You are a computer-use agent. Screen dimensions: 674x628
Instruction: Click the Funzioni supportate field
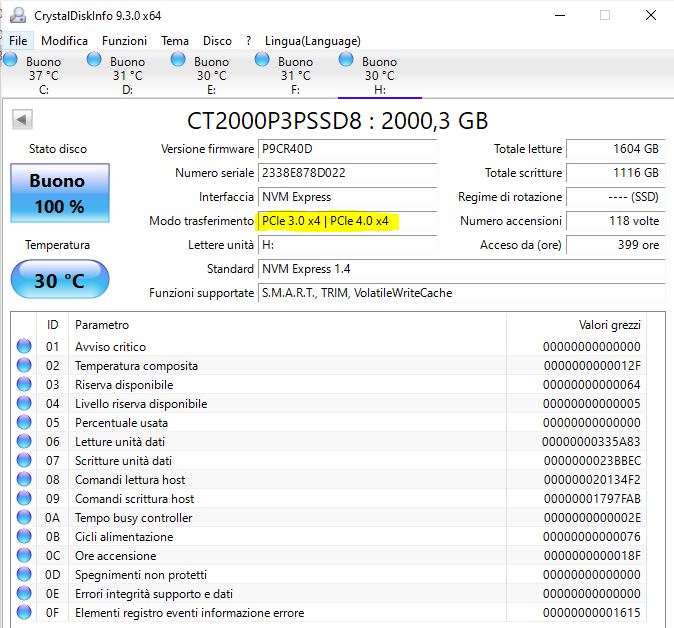462,293
